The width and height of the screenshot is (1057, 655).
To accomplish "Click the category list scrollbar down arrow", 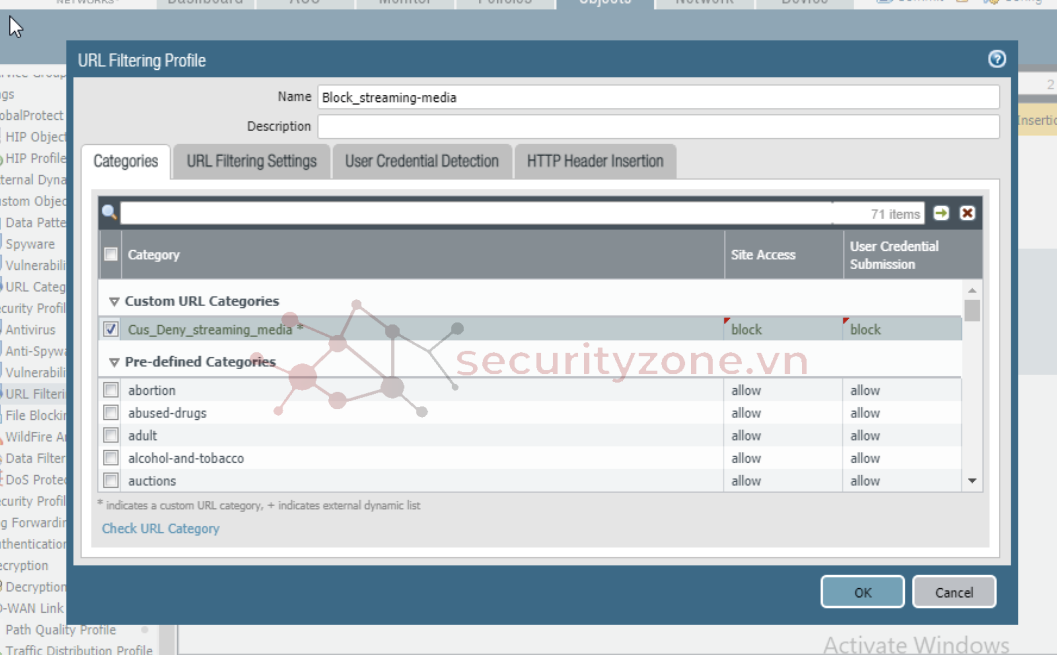I will click(972, 481).
